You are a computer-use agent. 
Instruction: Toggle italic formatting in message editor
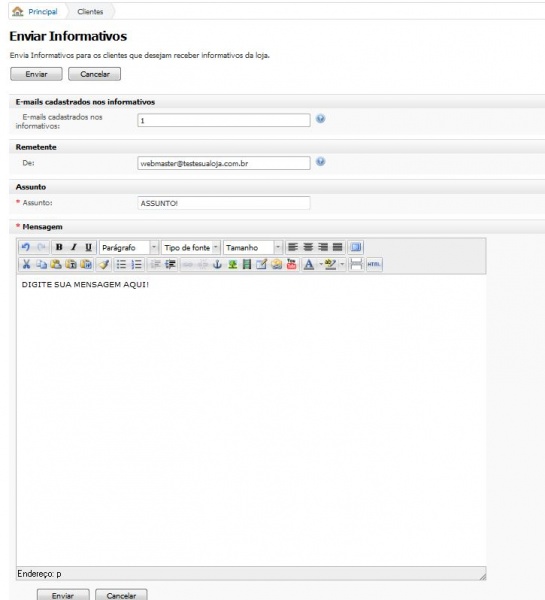(74, 247)
